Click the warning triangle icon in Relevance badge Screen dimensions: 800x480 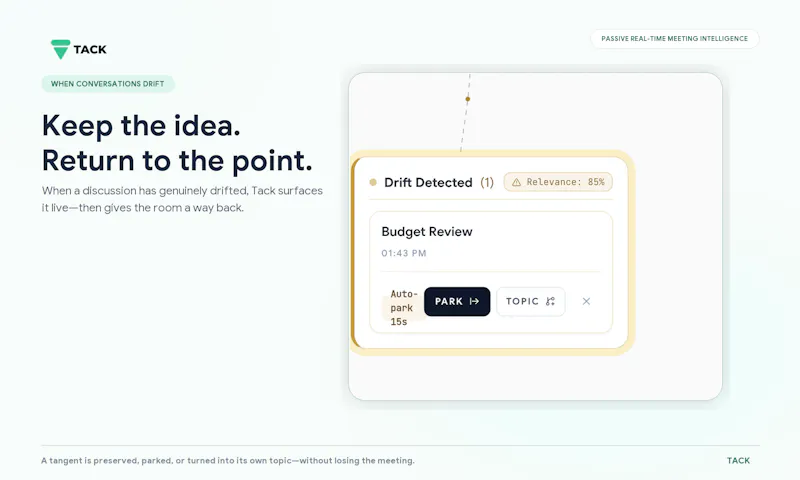coord(516,182)
